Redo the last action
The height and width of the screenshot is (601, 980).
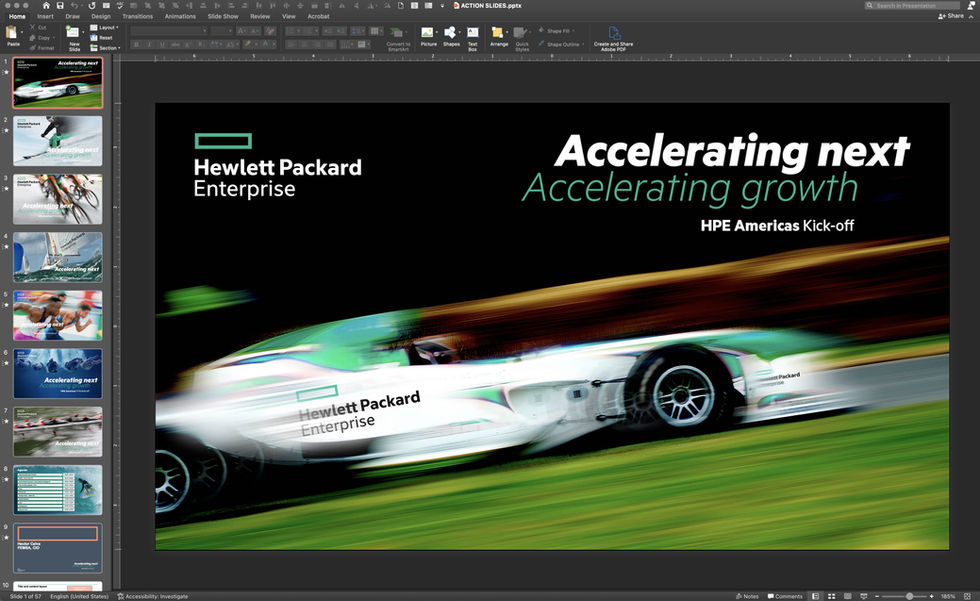pyautogui.click(x=92, y=5)
